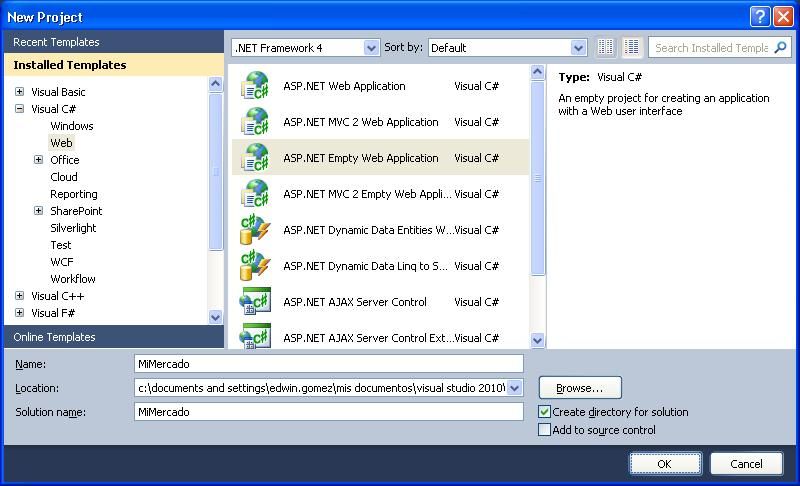Click the category tree scrollbar thumb
Image resolution: width=800 pixels, height=486 pixels.
(x=215, y=171)
